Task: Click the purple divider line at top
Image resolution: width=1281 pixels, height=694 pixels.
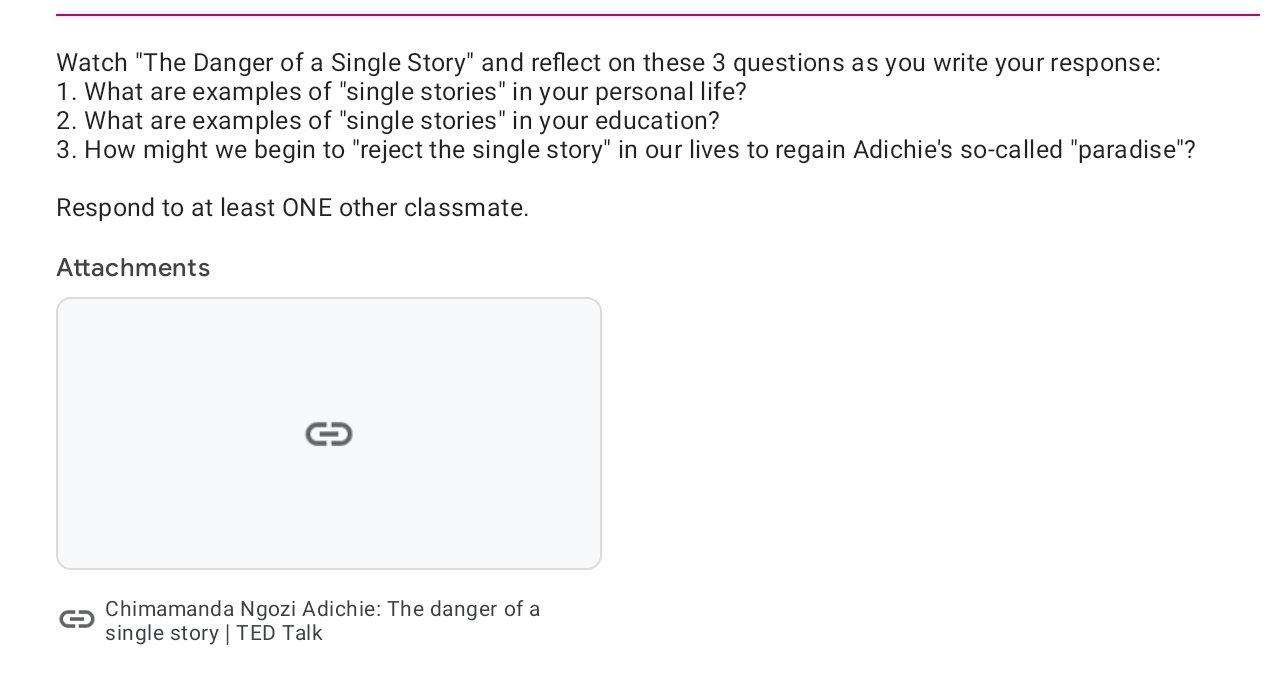Action: [x=657, y=15]
